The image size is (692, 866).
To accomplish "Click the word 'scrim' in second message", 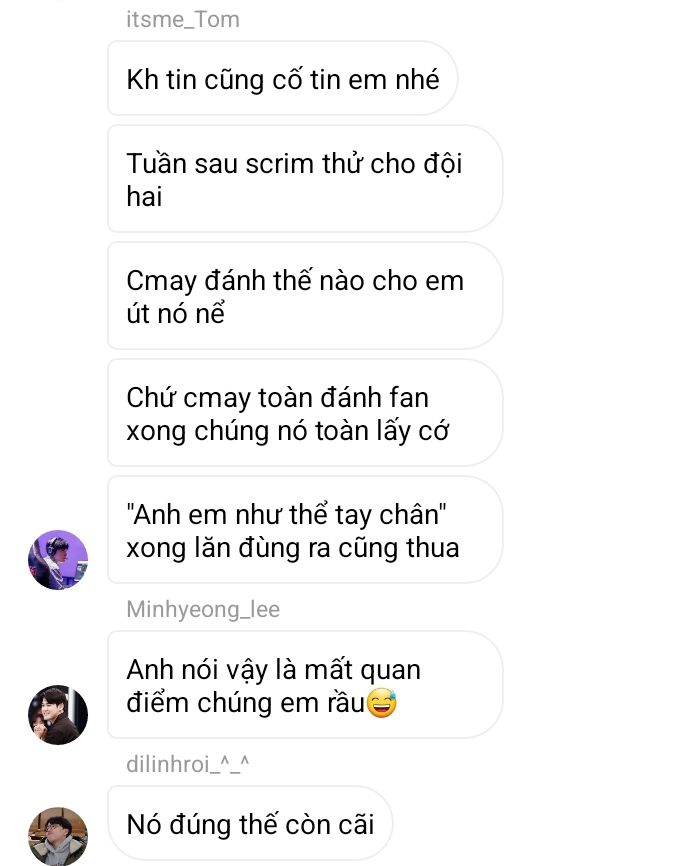I will click(x=279, y=164).
